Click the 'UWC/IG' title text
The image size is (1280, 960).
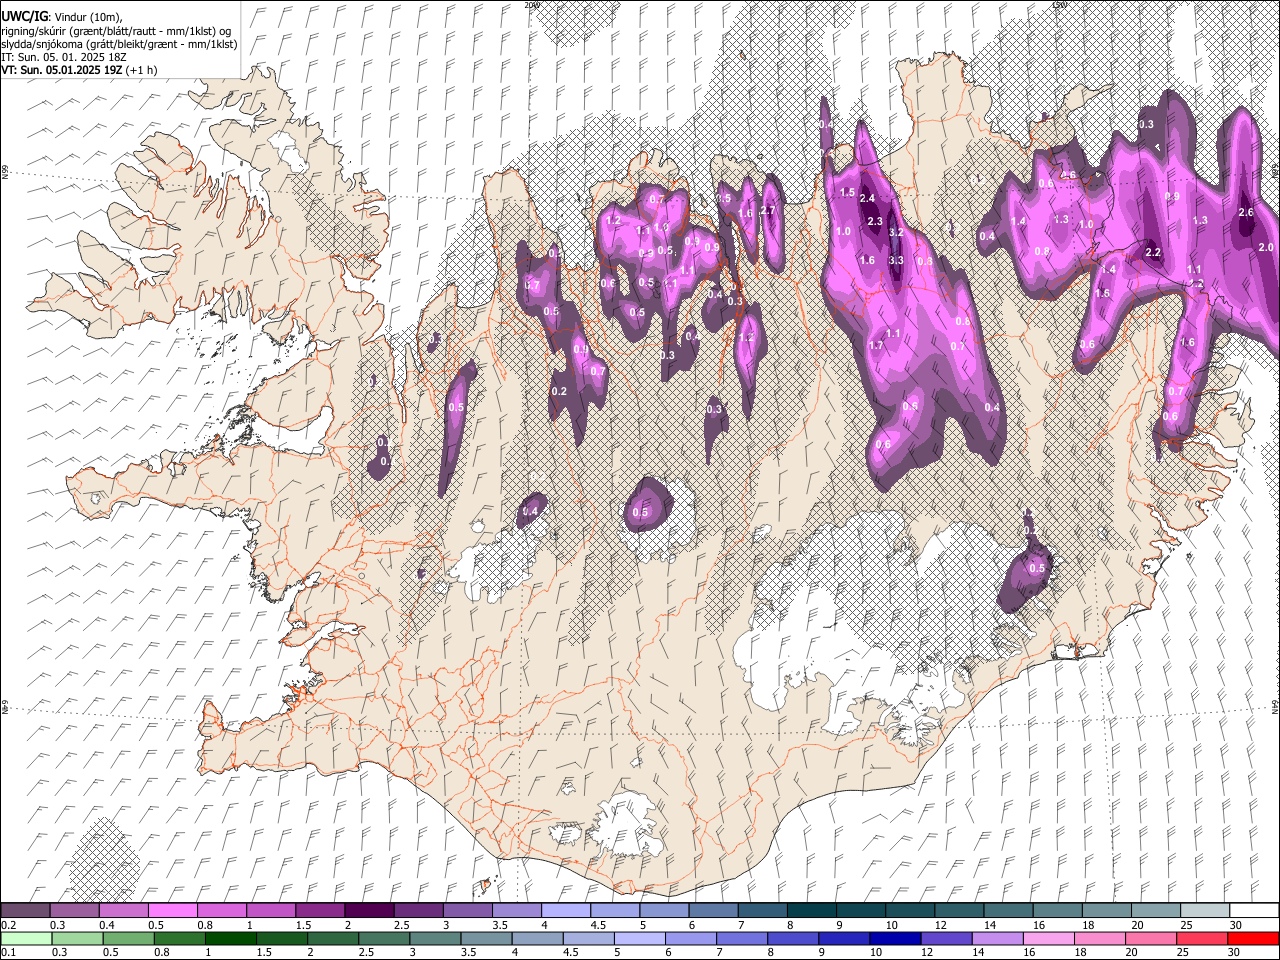tap(24, 17)
